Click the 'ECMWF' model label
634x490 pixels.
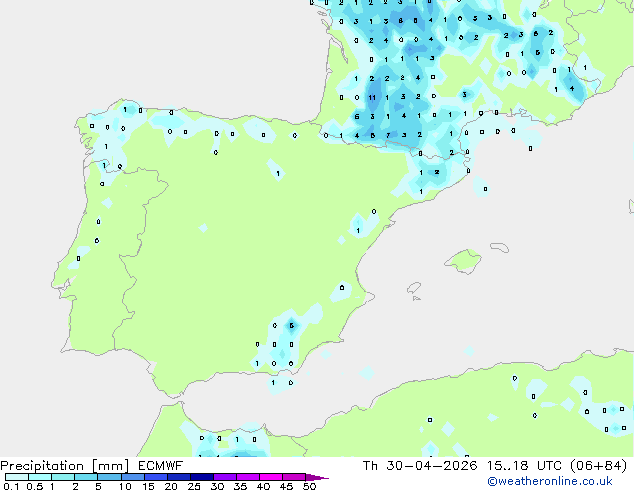[x=161, y=466]
